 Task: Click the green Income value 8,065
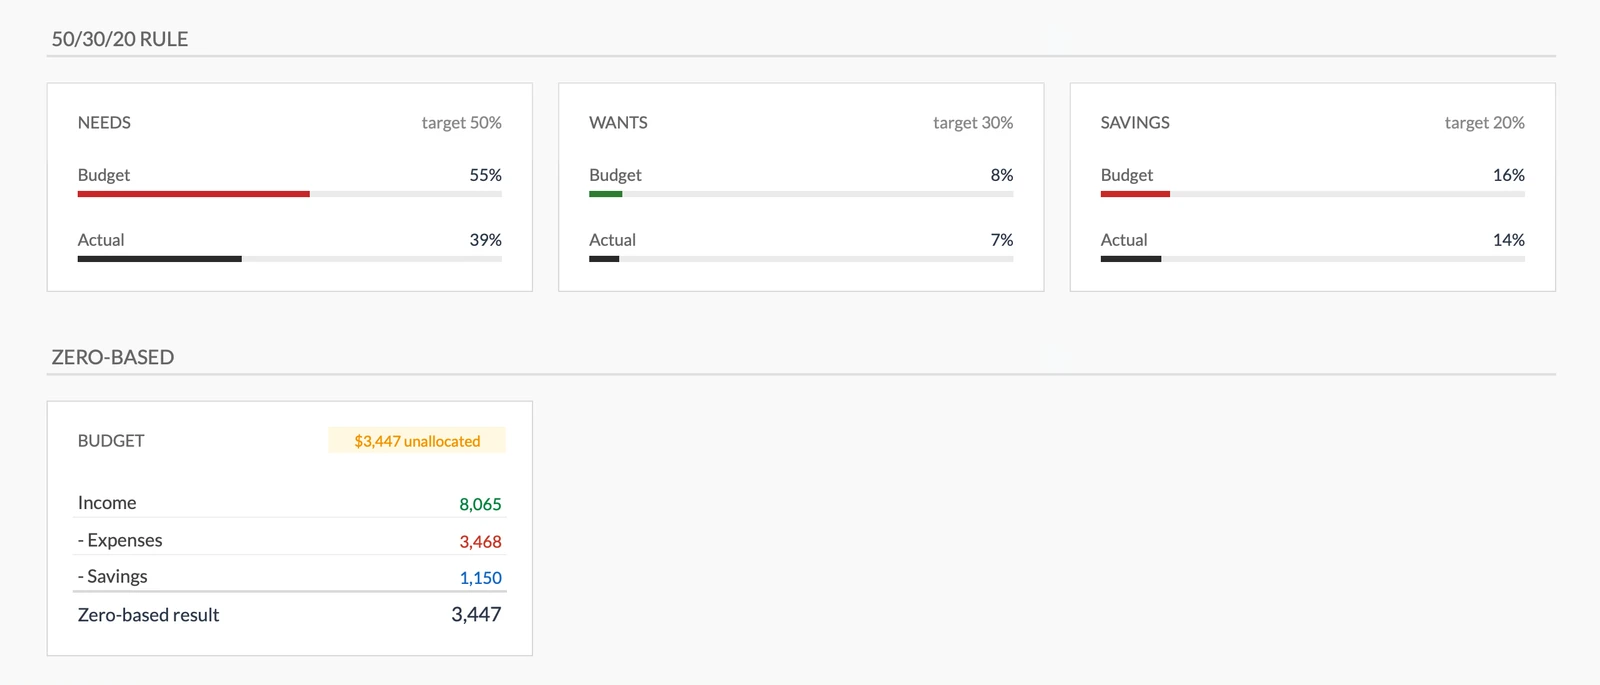coord(480,504)
